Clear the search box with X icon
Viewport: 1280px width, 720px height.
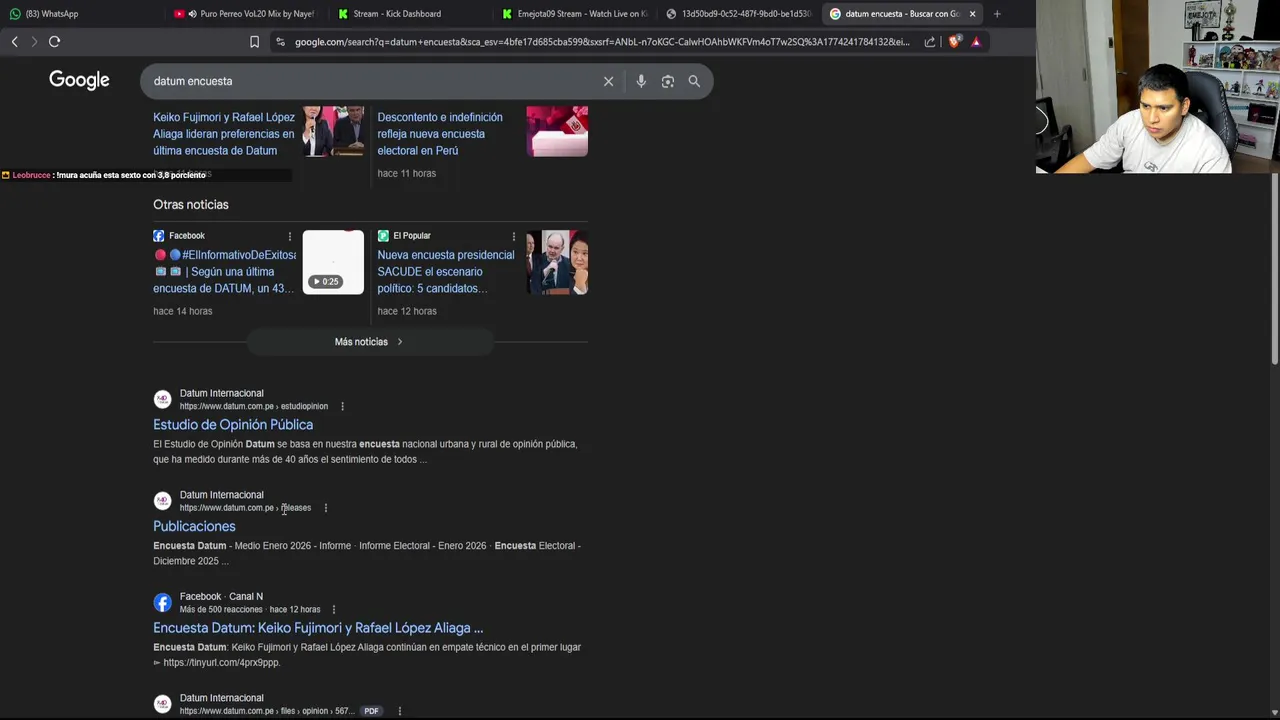608,81
